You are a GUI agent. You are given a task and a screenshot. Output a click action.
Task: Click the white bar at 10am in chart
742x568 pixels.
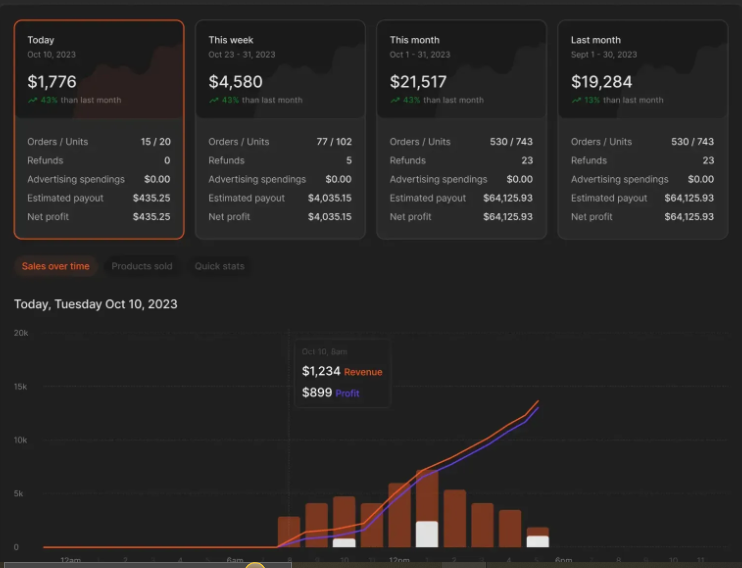344,542
